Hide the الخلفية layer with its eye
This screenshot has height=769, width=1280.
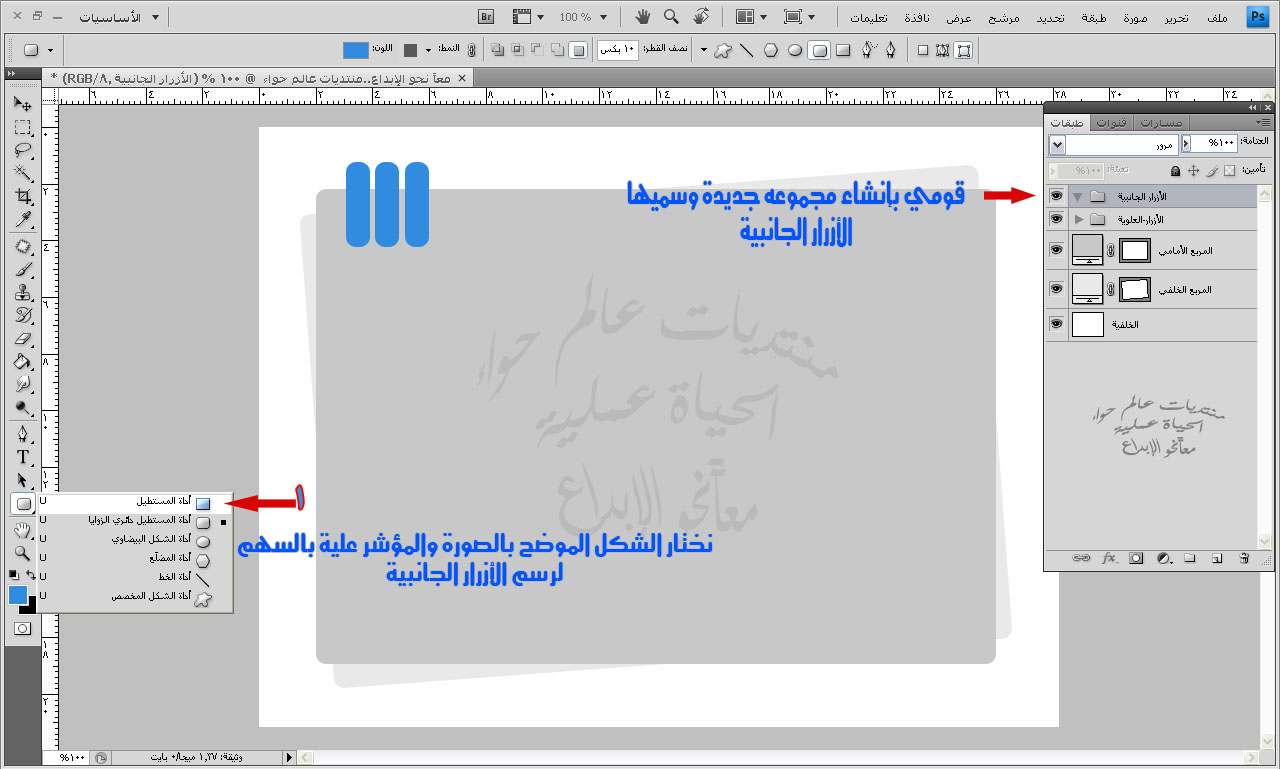1056,324
